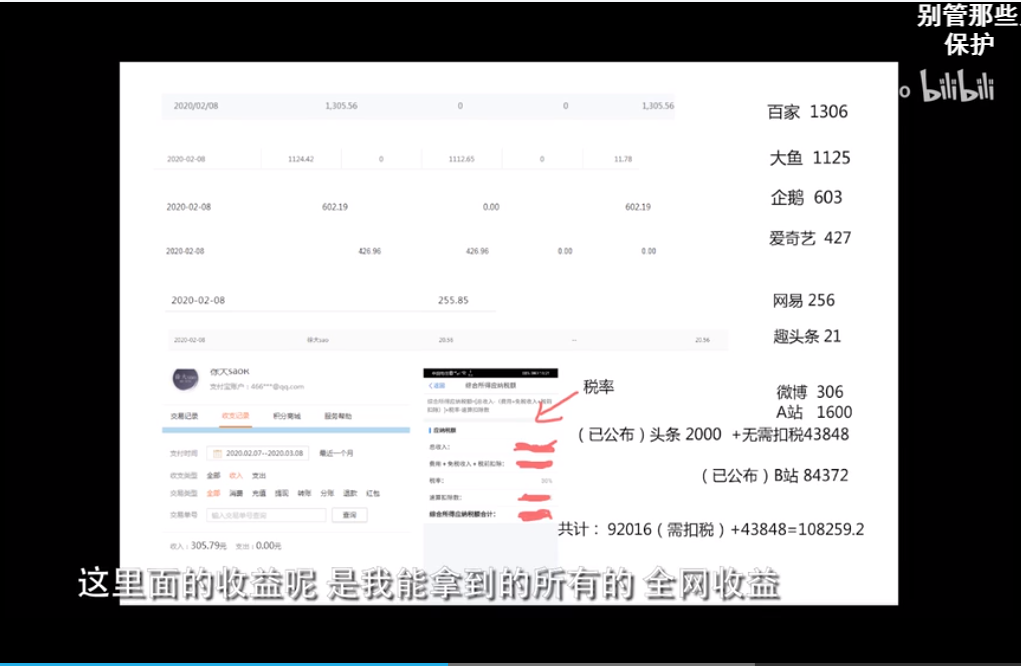Viewport: 1021px width, 667px height.
Task: Switch to the 收支记录 tab
Action: (235, 416)
